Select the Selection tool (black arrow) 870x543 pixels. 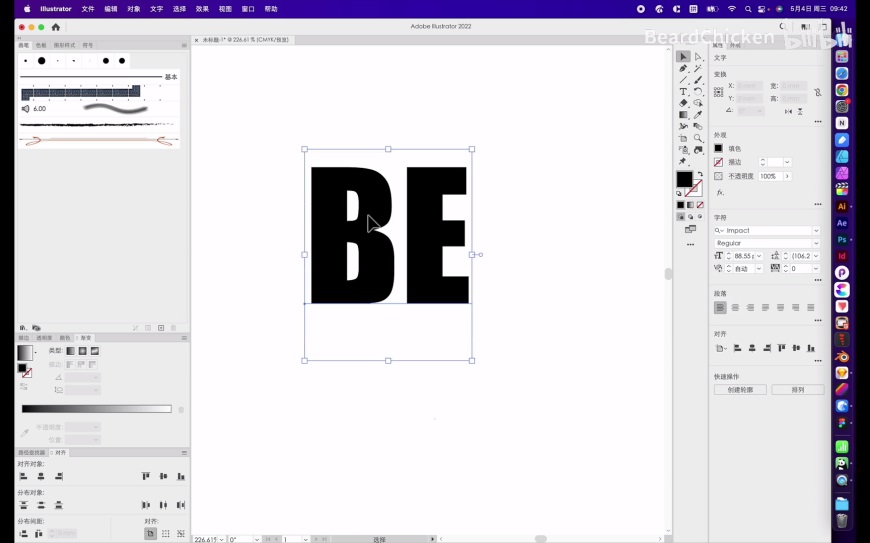click(683, 57)
